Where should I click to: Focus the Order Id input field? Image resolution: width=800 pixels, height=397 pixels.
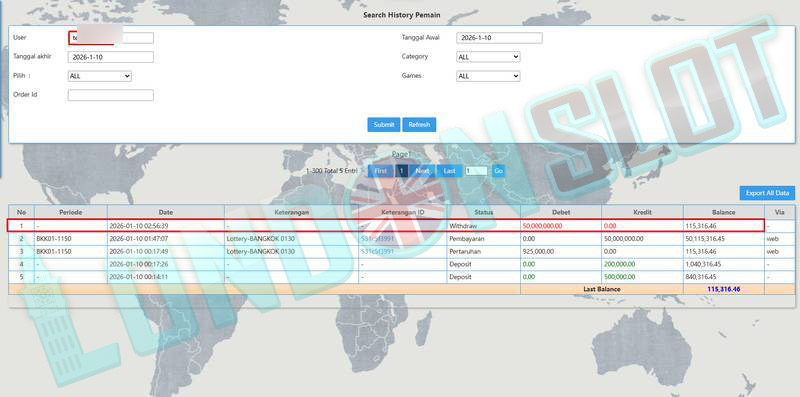click(x=111, y=95)
